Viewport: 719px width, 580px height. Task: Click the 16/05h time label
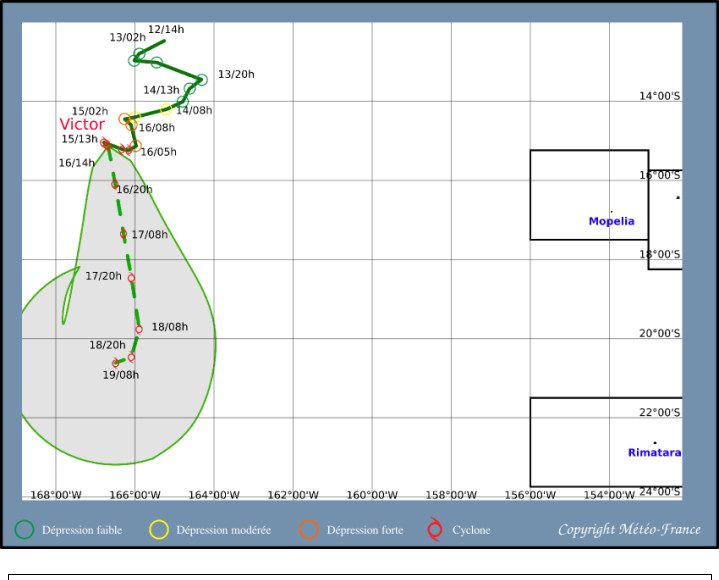click(x=159, y=152)
